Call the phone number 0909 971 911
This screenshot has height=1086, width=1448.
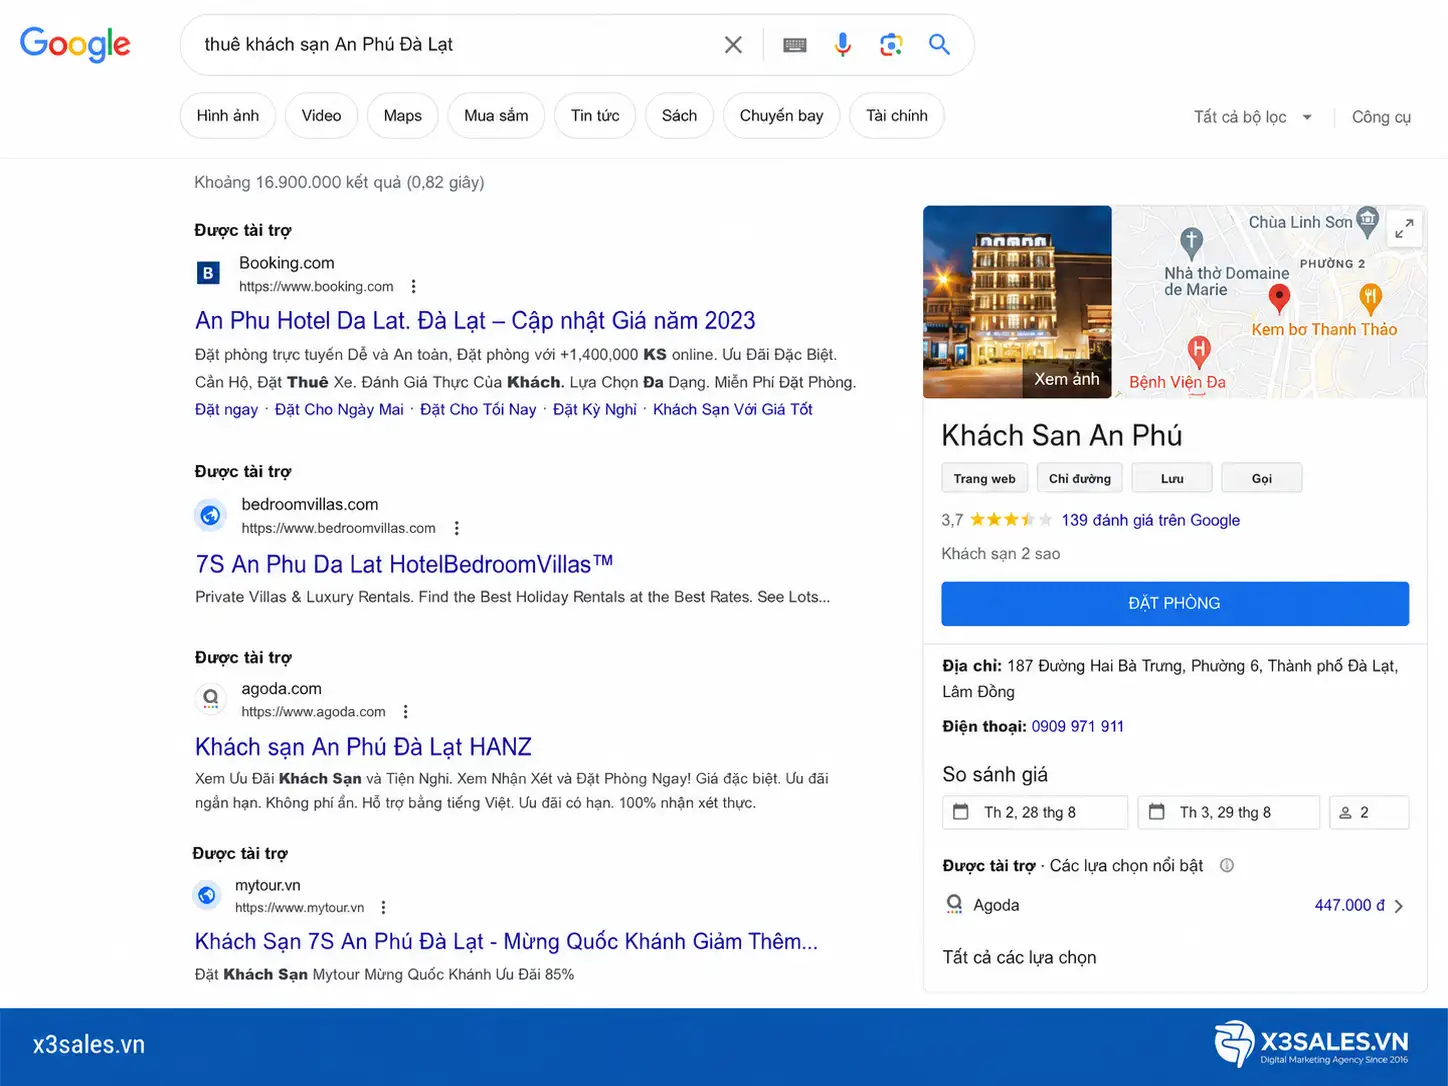tap(1077, 727)
